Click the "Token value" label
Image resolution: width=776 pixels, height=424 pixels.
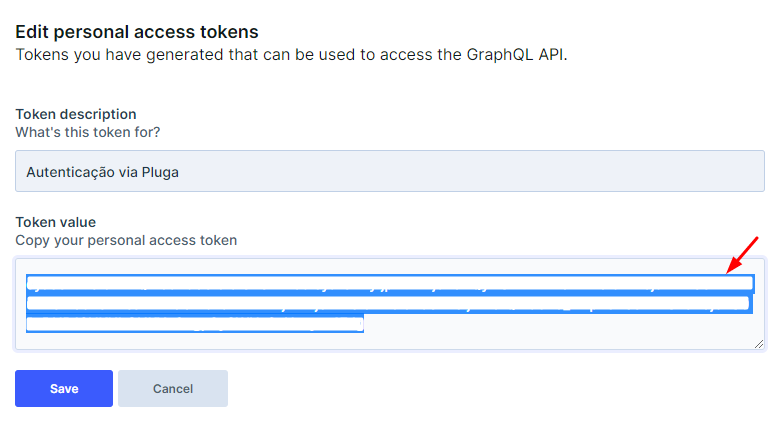click(x=56, y=222)
